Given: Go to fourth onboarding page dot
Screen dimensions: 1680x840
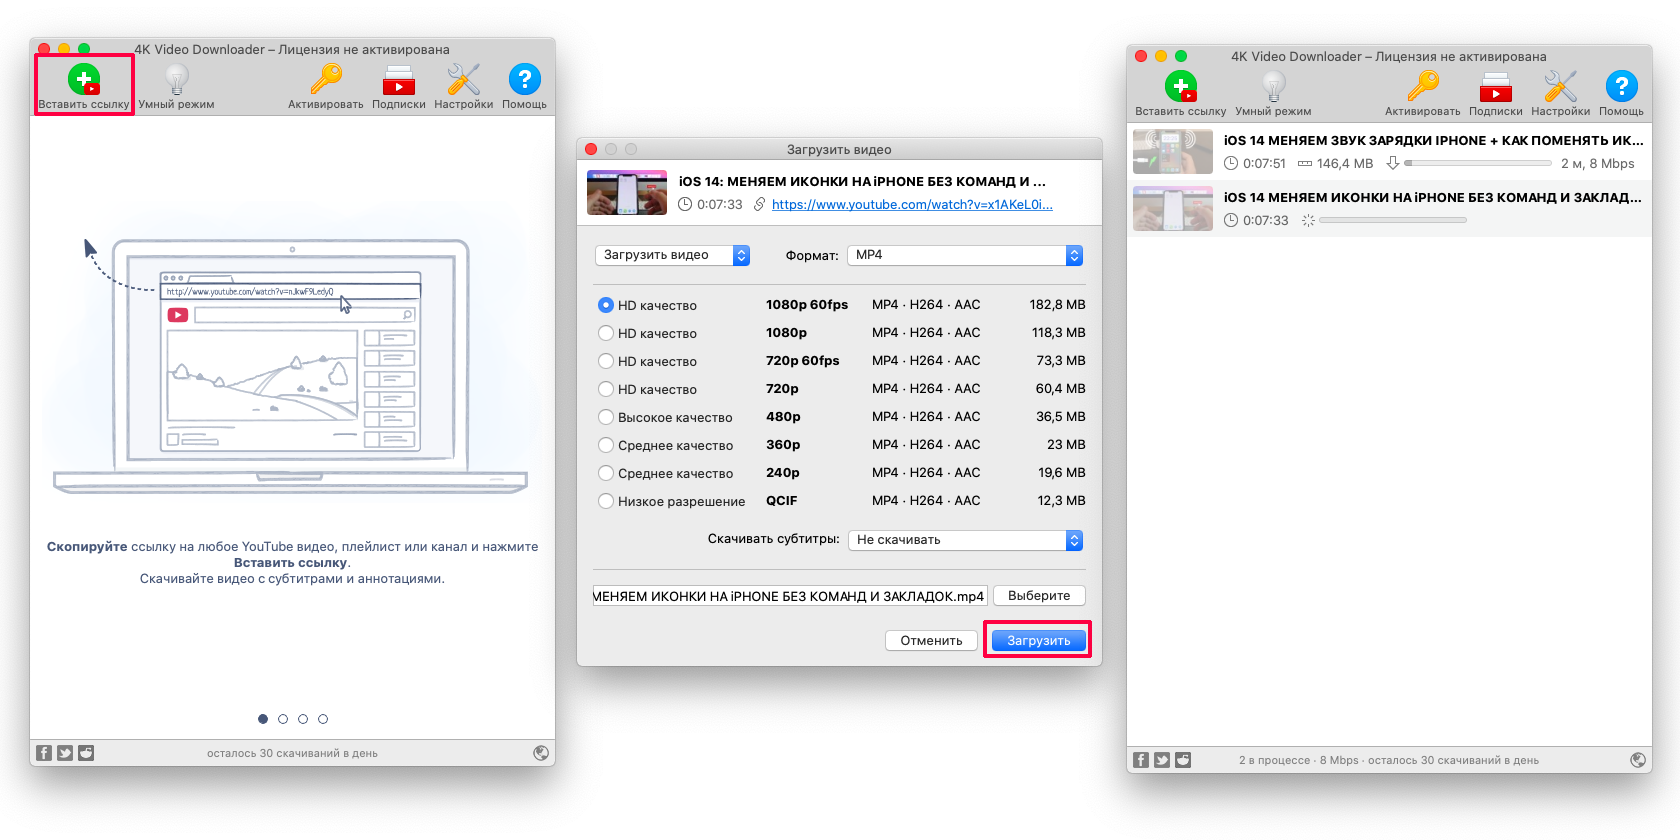Looking at the screenshot, I should [x=323, y=719].
